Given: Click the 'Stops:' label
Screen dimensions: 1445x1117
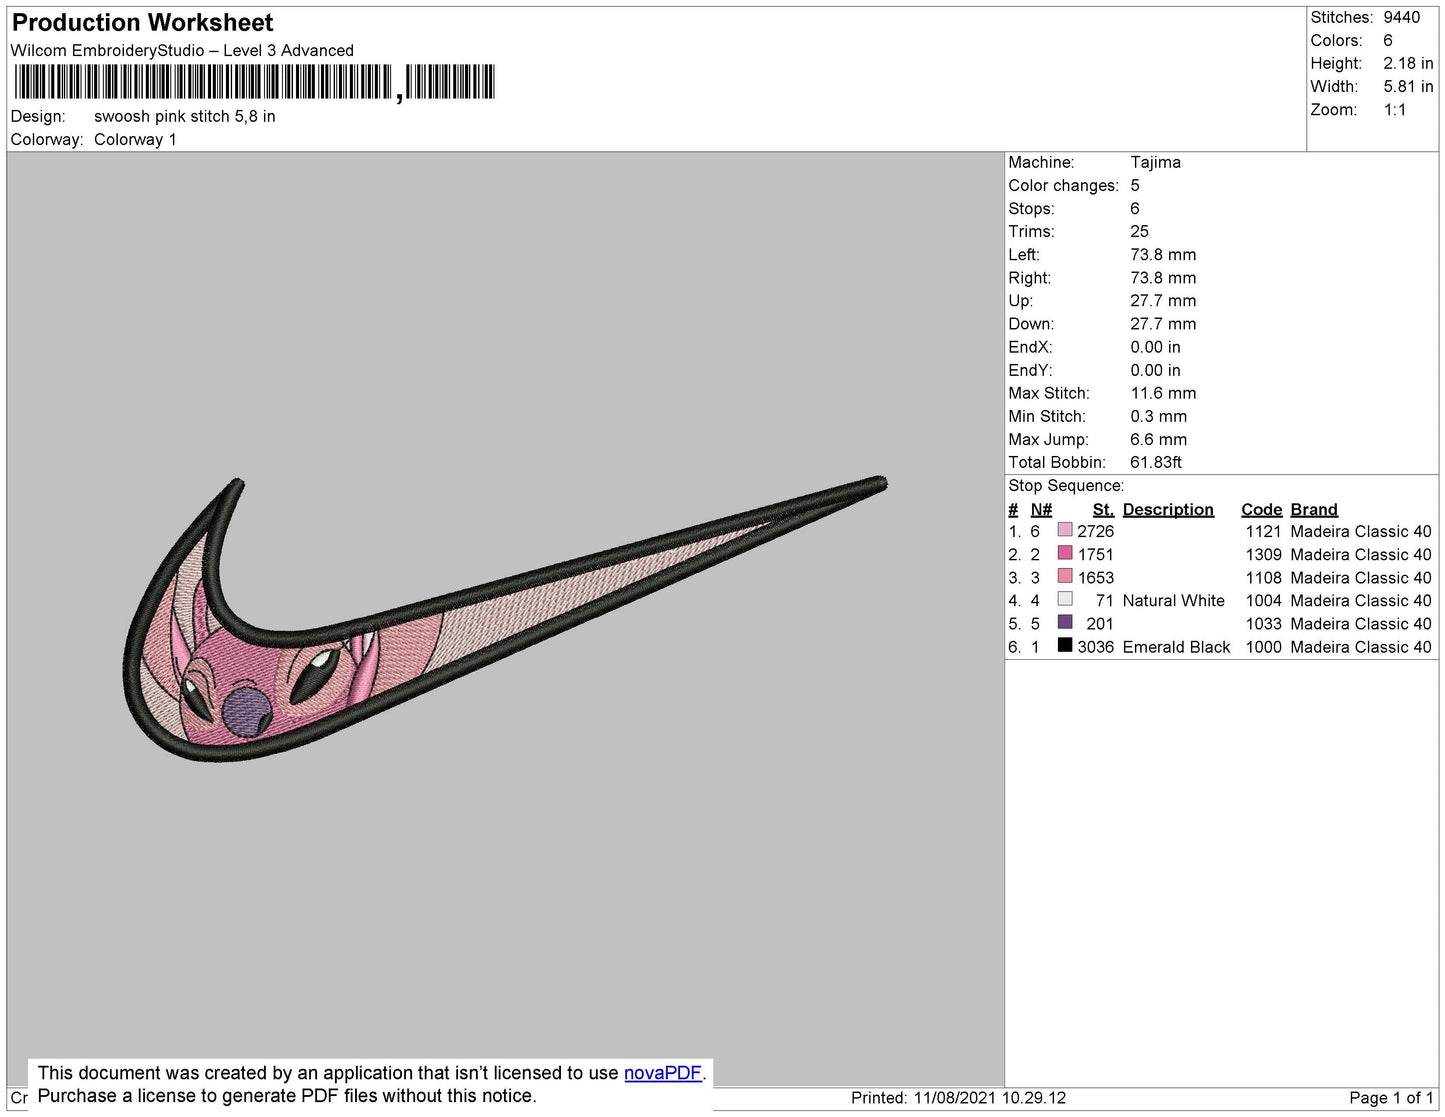Looking at the screenshot, I should coord(1031,209).
